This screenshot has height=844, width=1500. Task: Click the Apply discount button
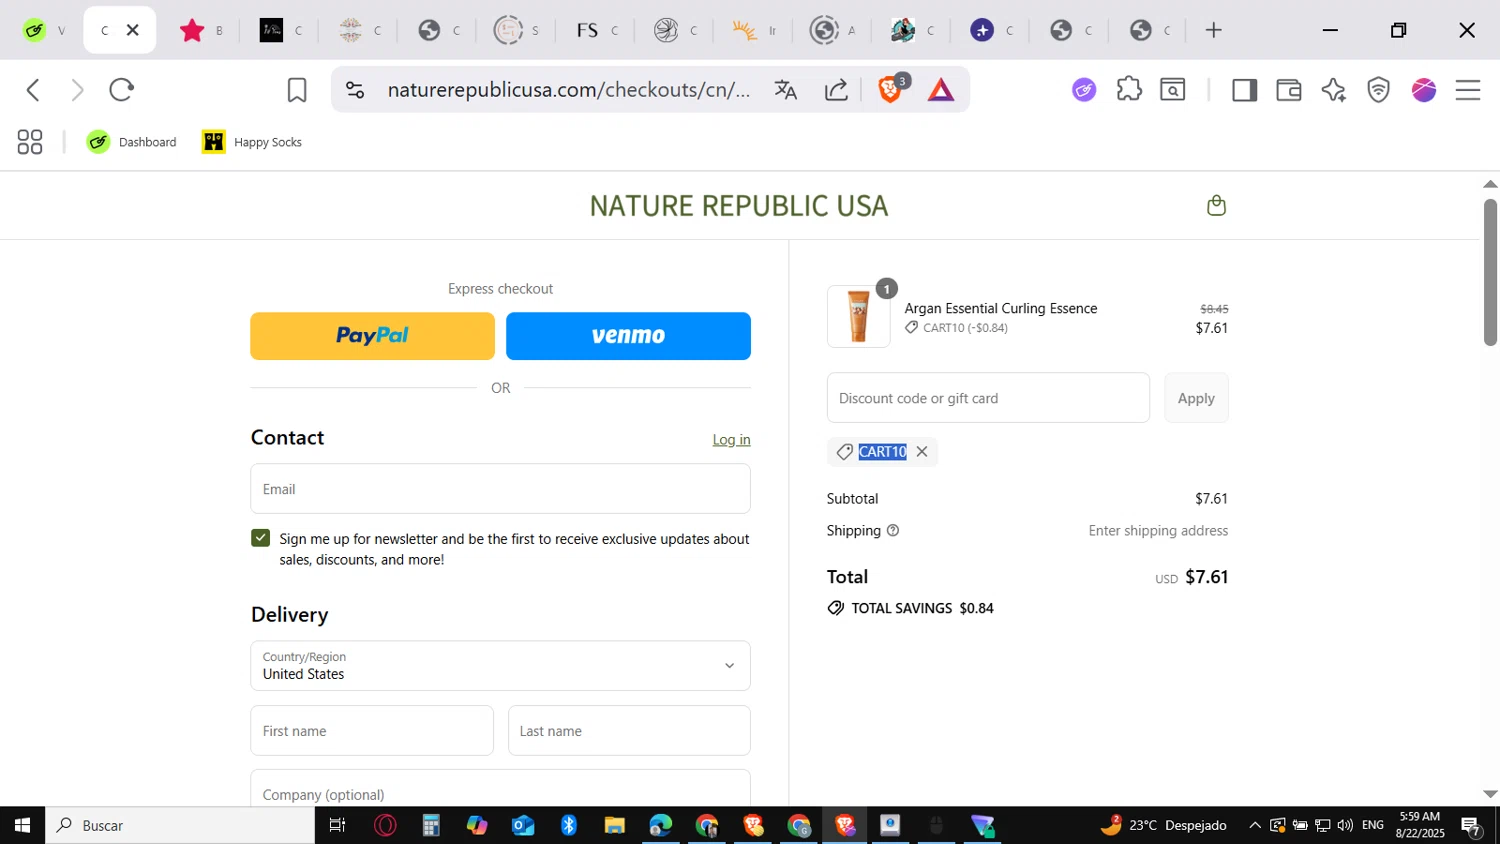tap(1196, 398)
